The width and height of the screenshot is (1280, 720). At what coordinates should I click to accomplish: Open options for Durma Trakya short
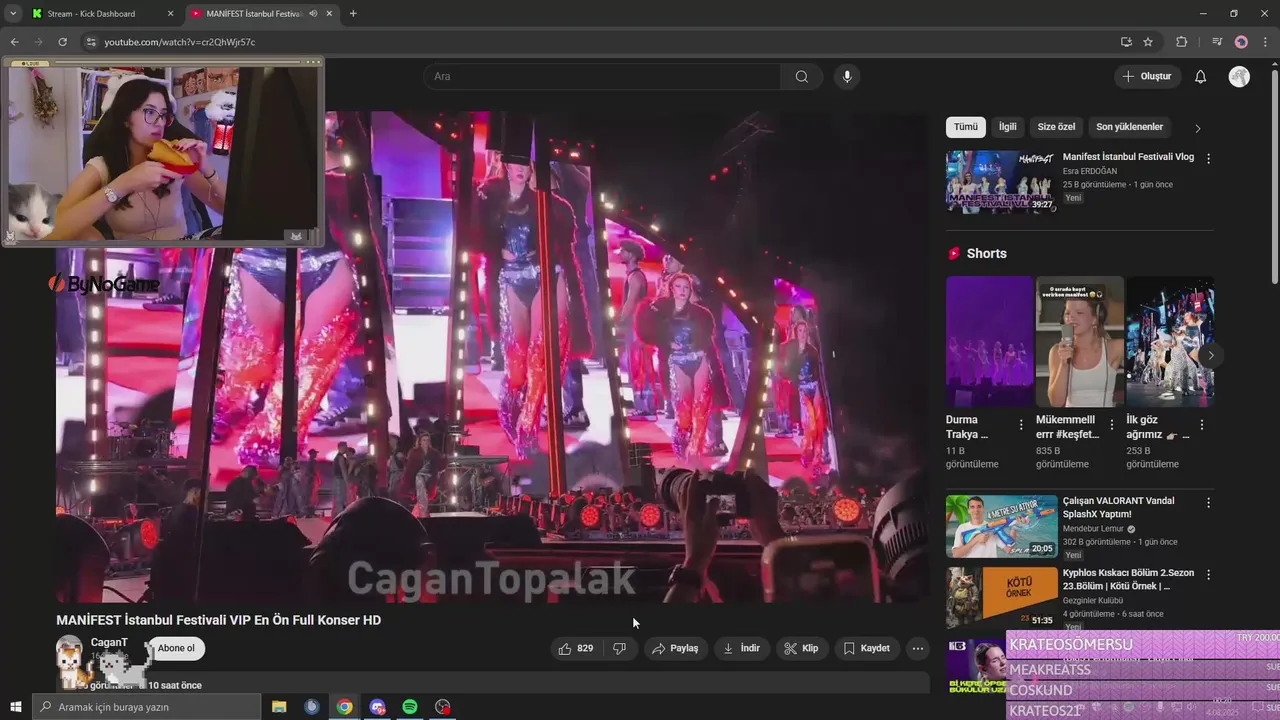(1021, 425)
